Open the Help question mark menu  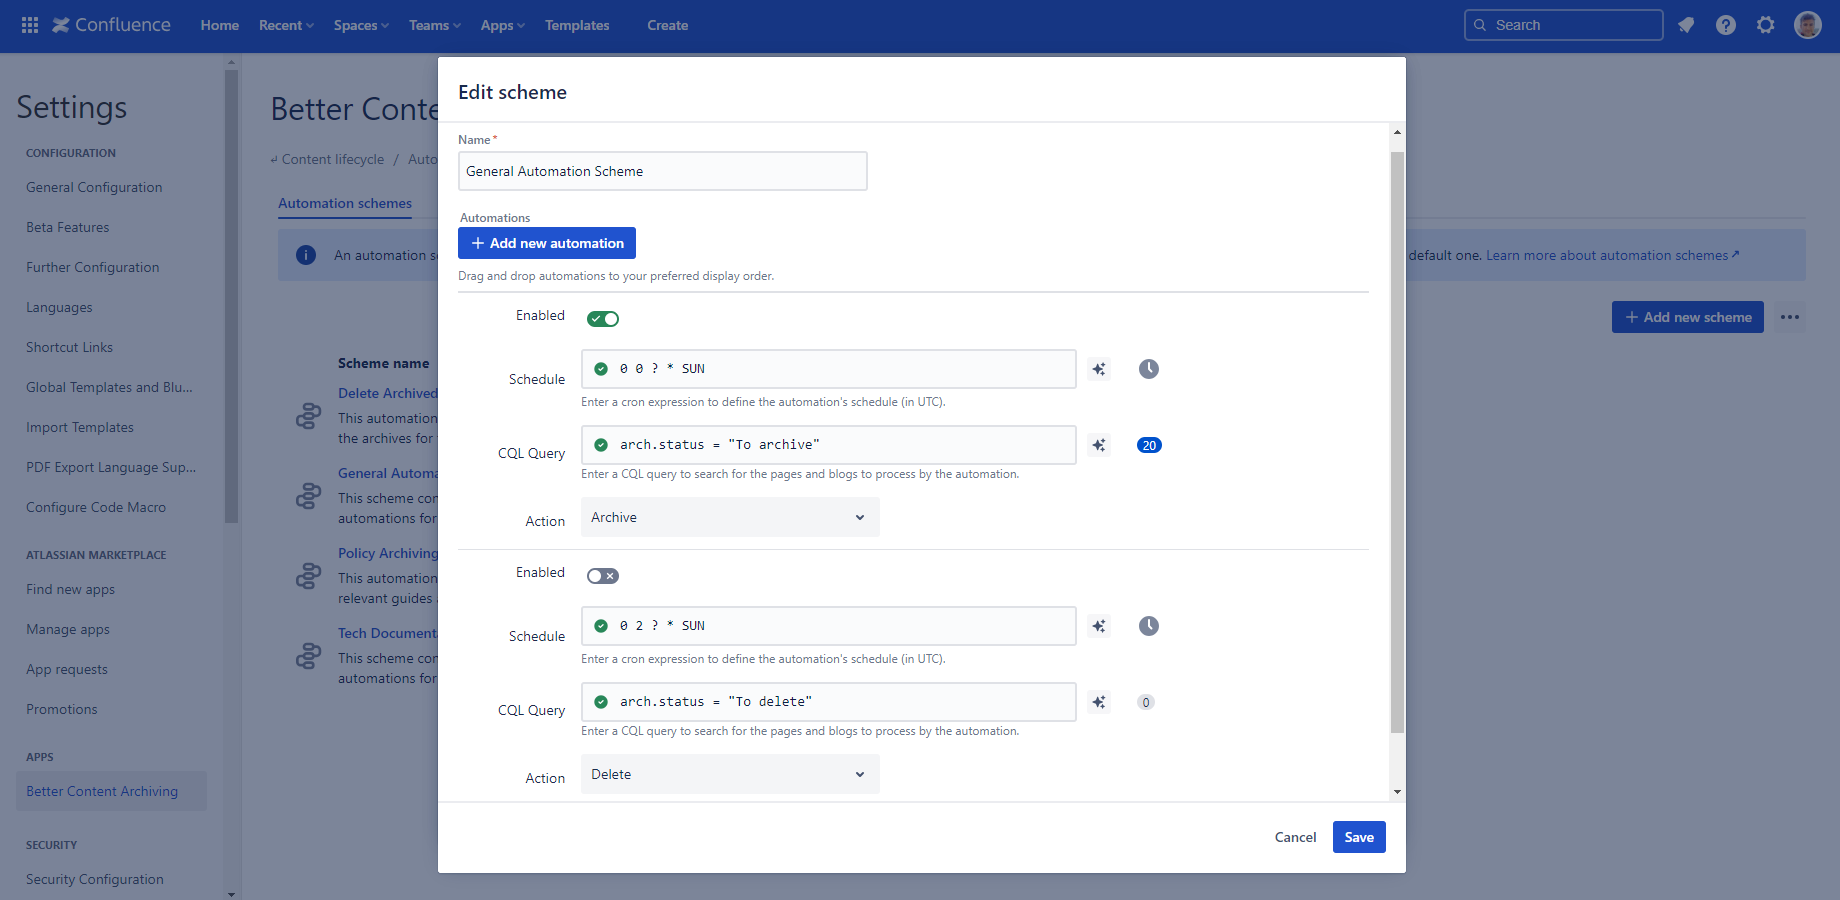[x=1725, y=25]
